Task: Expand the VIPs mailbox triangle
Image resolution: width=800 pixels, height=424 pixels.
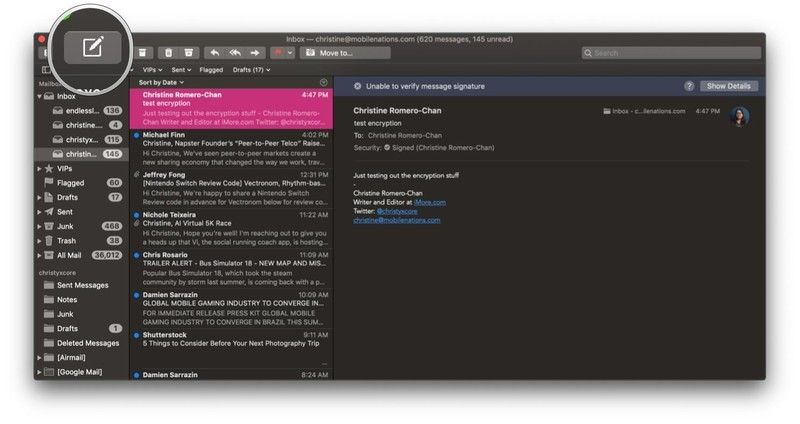Action: tap(39, 168)
